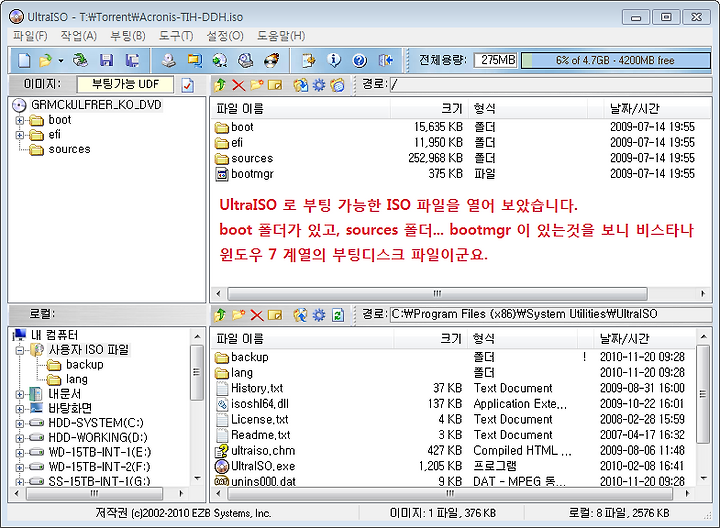Click the image pane red Delete X

[x=238, y=85]
